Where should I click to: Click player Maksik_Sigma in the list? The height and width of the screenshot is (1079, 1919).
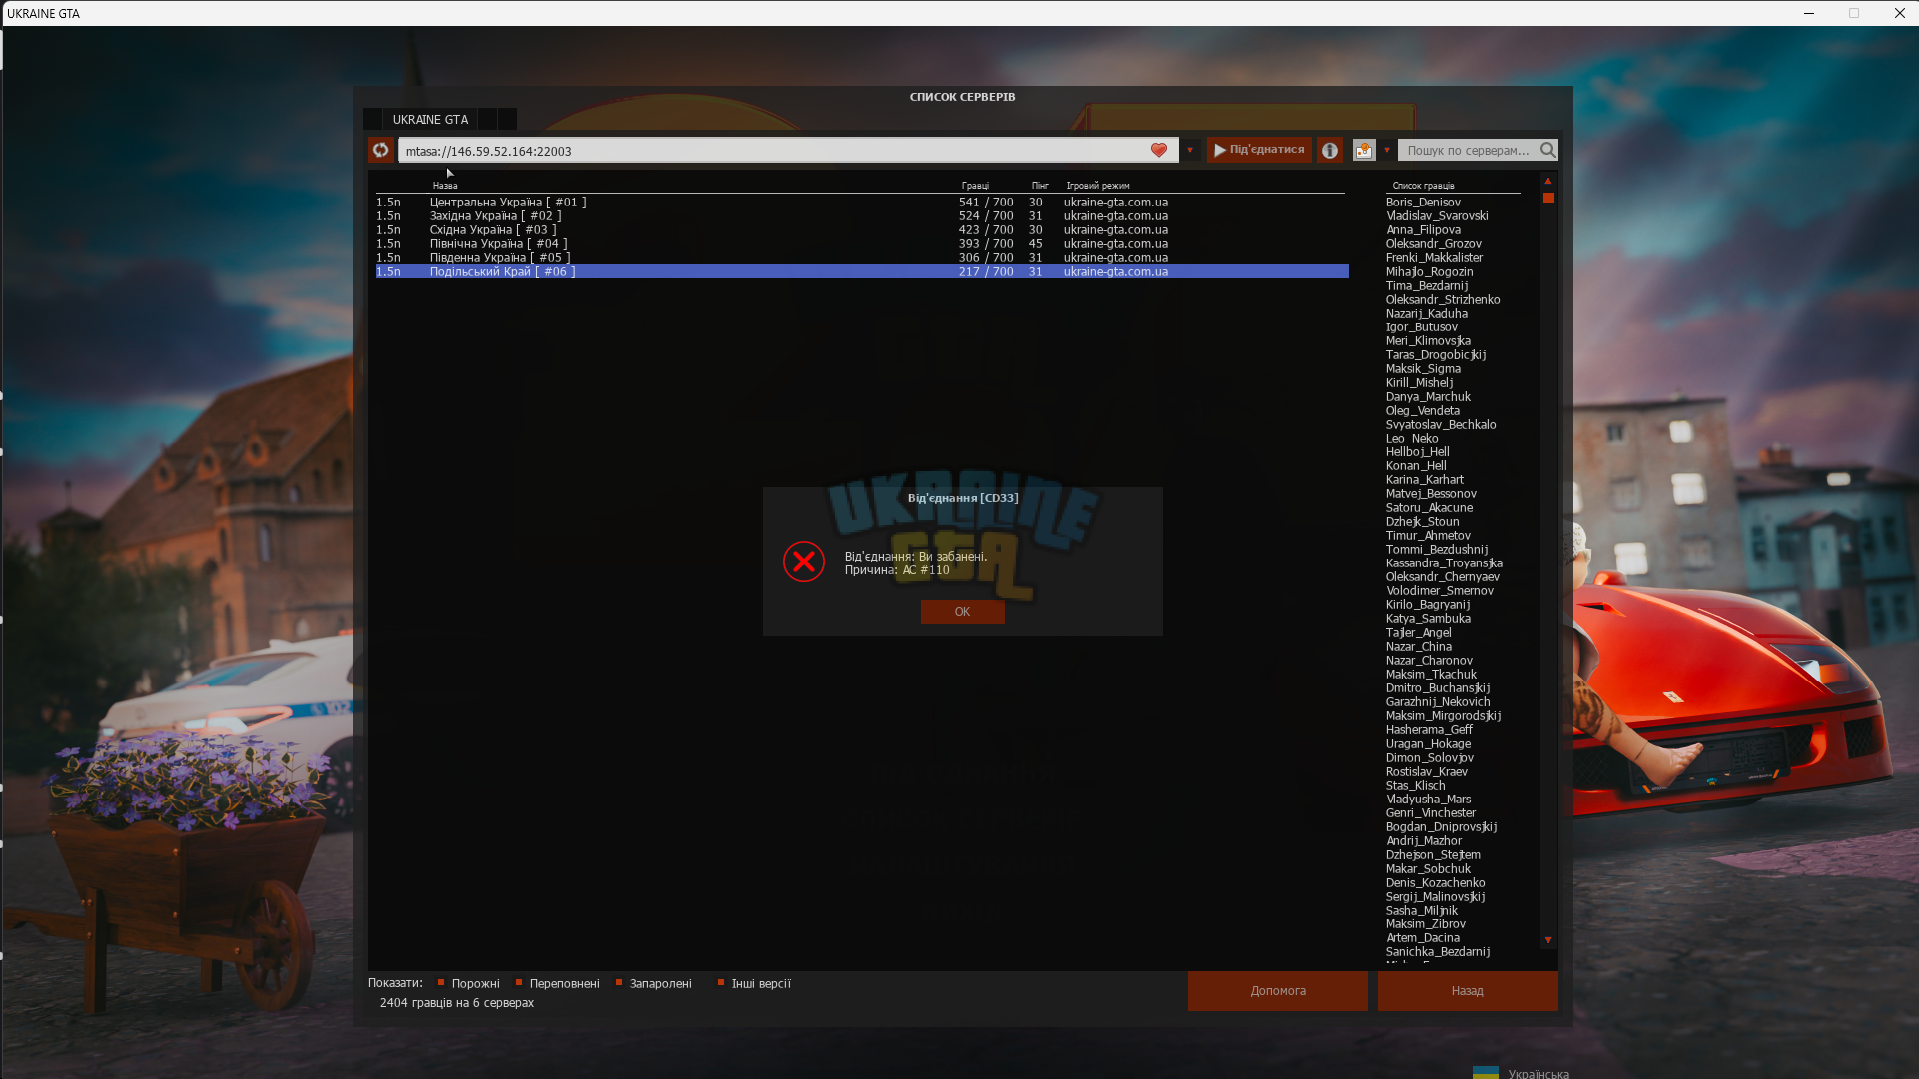point(1423,369)
